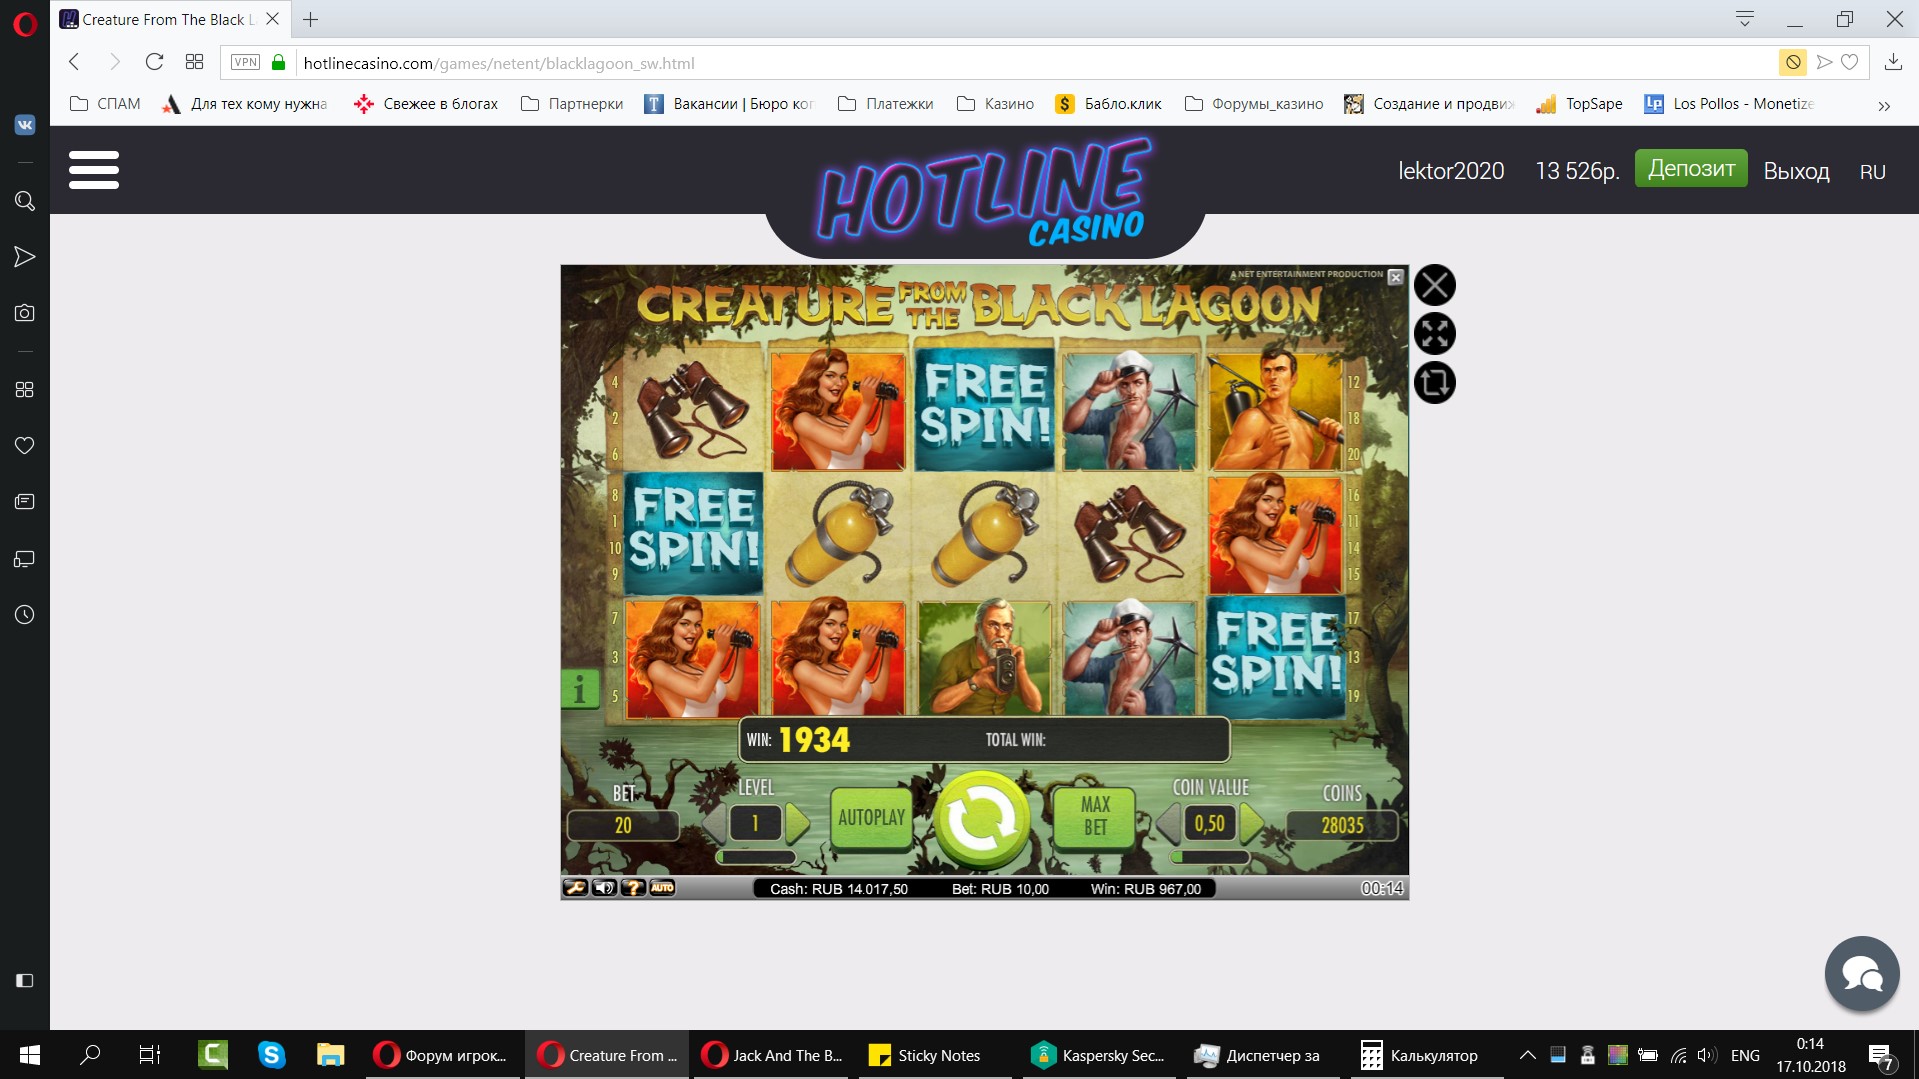Open the casino hamburger menu
Image resolution: width=1919 pixels, height=1079 pixels.
tap(94, 170)
